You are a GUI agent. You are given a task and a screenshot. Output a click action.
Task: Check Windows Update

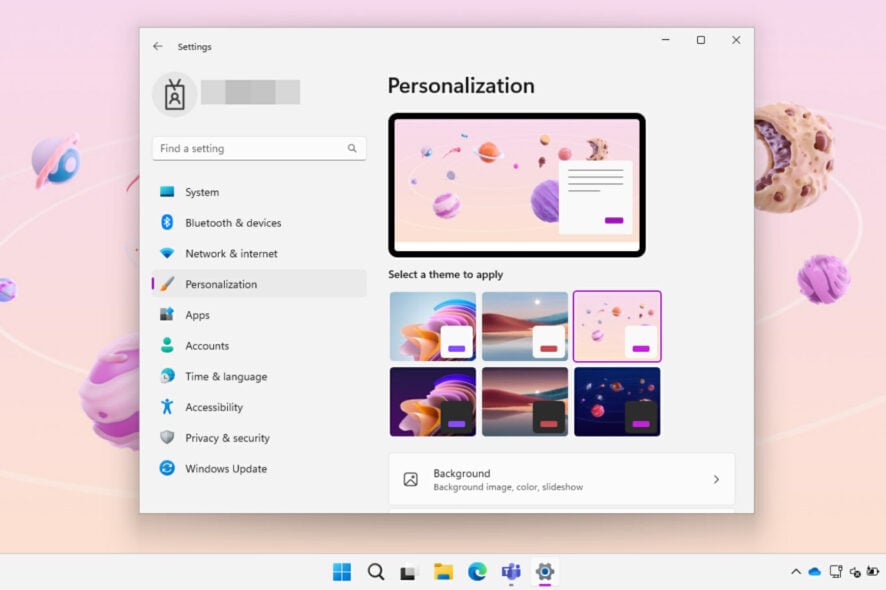tap(226, 468)
